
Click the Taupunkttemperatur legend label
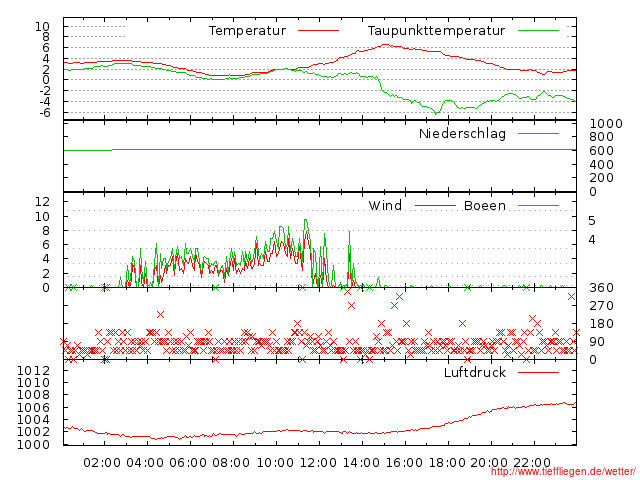point(436,31)
